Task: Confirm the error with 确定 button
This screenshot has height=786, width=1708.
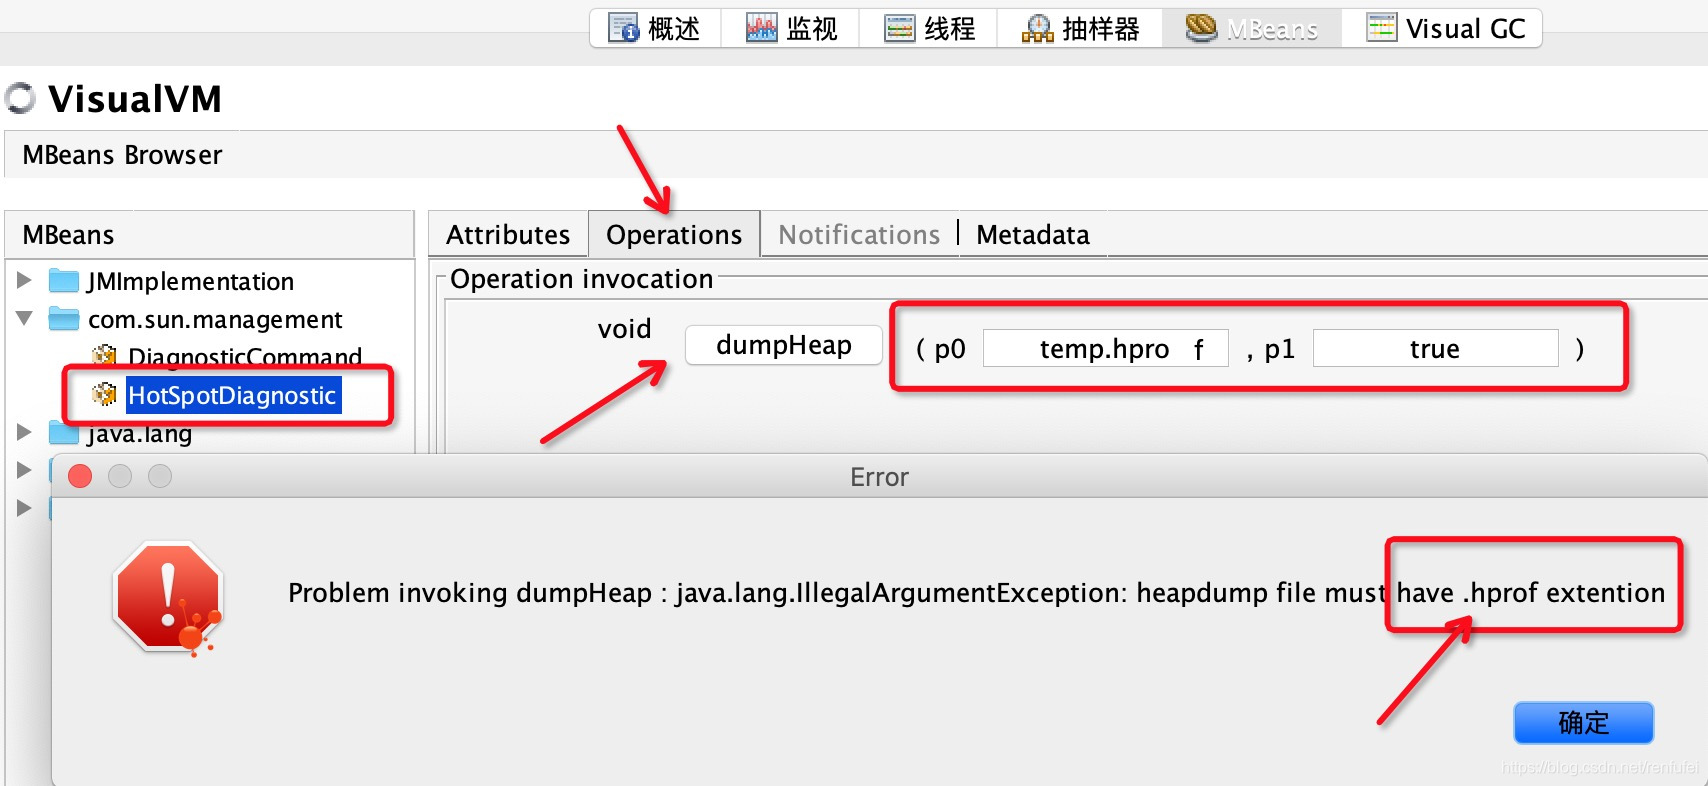Action: coord(1584,722)
